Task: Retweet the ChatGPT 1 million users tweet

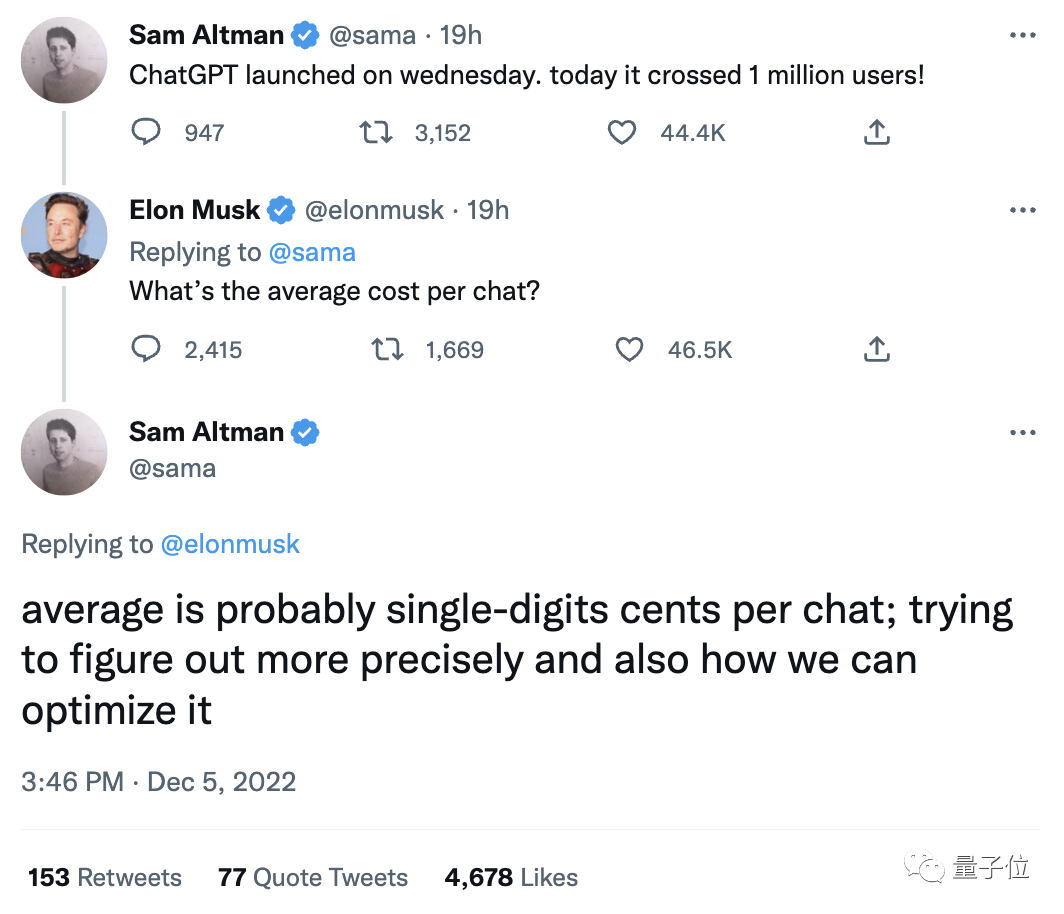Action: coord(376,132)
